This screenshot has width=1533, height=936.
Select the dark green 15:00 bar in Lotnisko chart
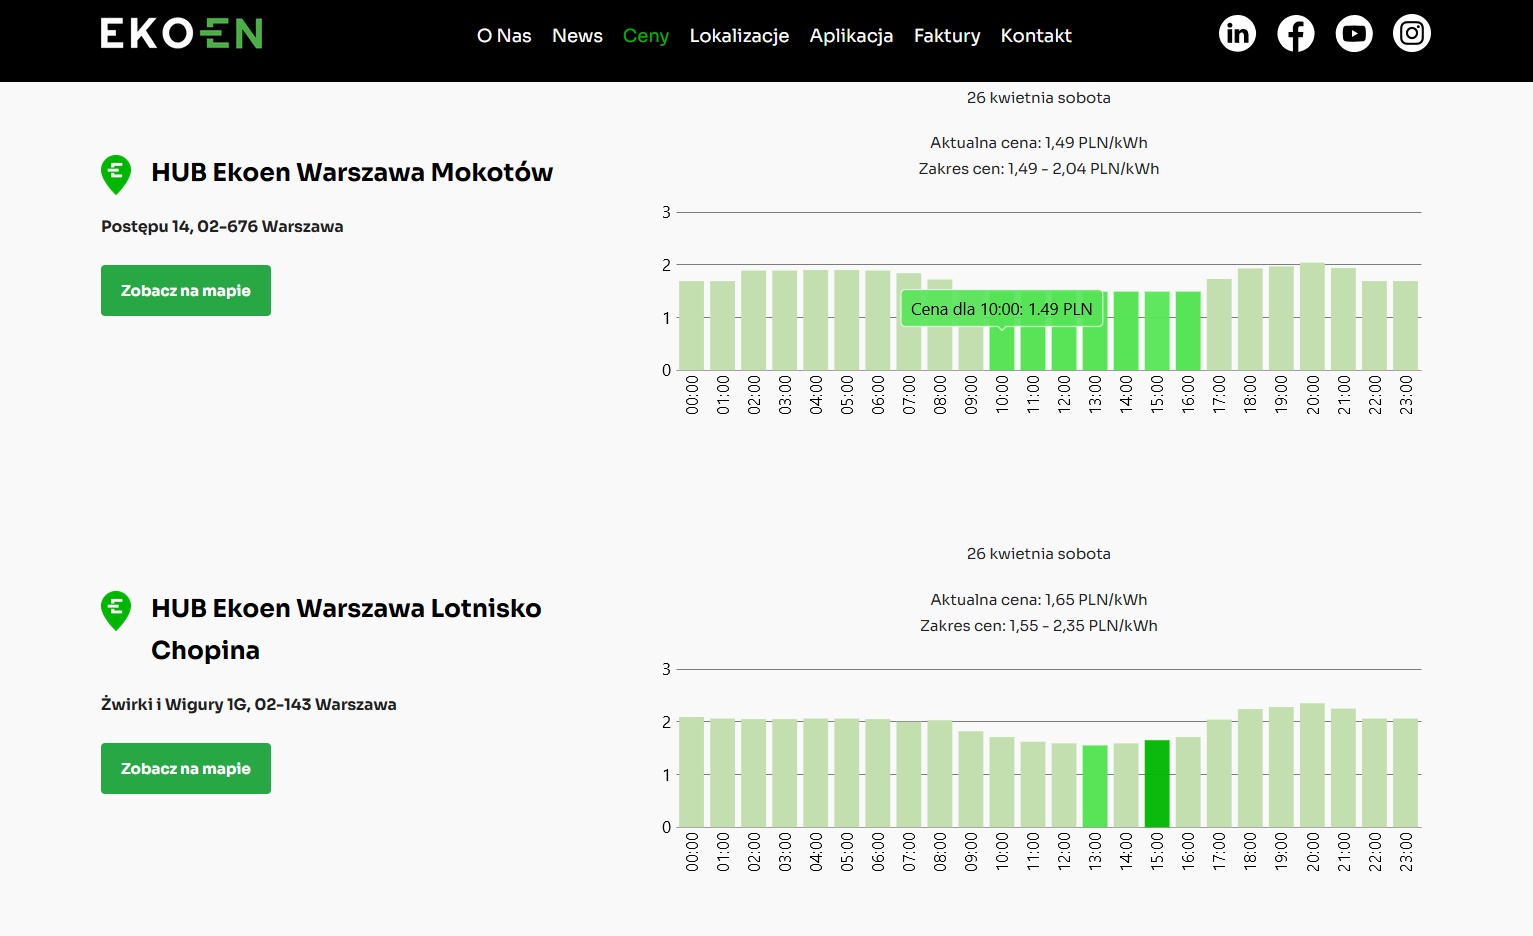[1157, 784]
